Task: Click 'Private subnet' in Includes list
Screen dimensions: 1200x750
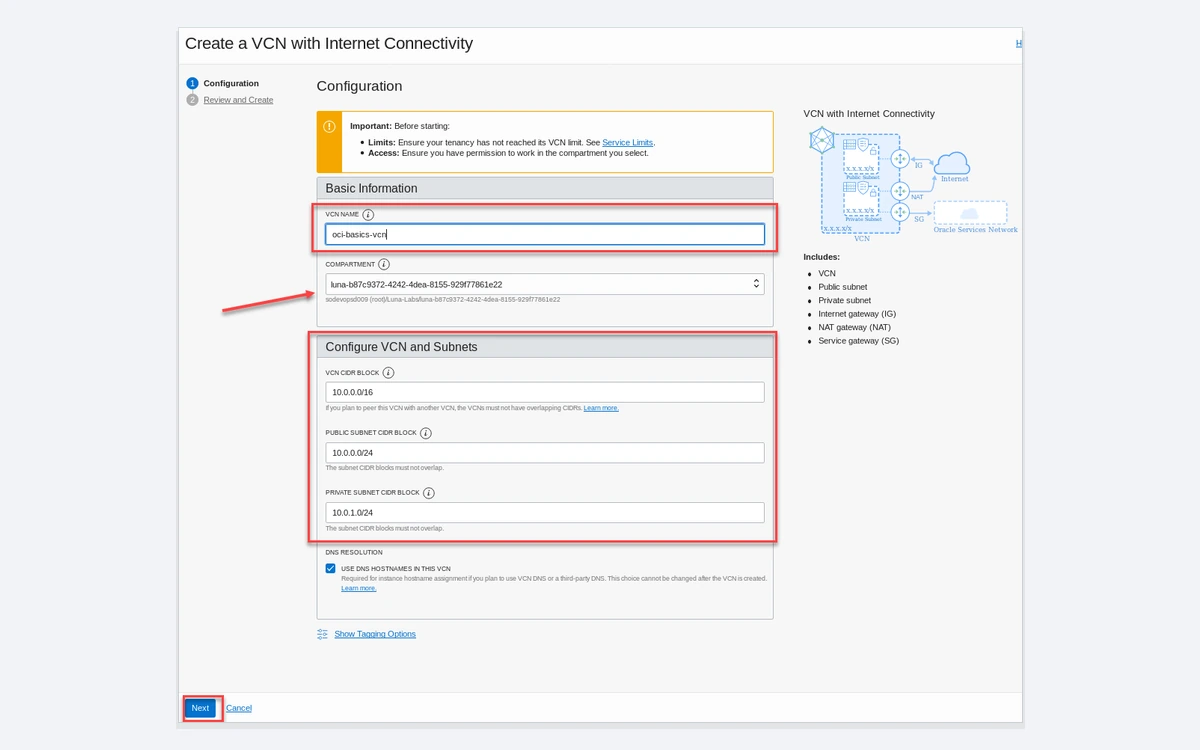Action: pos(844,300)
